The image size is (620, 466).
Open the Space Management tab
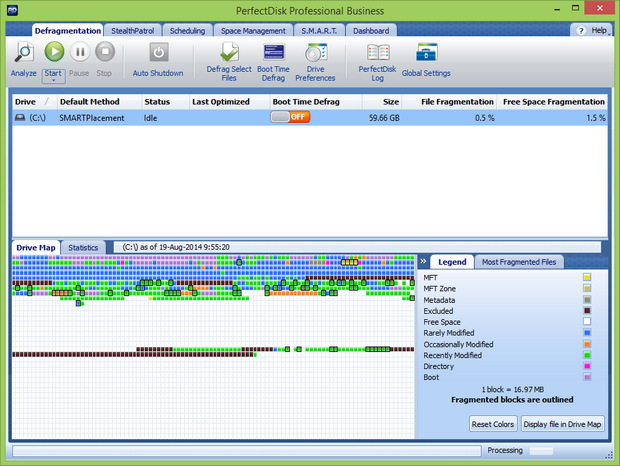point(253,31)
